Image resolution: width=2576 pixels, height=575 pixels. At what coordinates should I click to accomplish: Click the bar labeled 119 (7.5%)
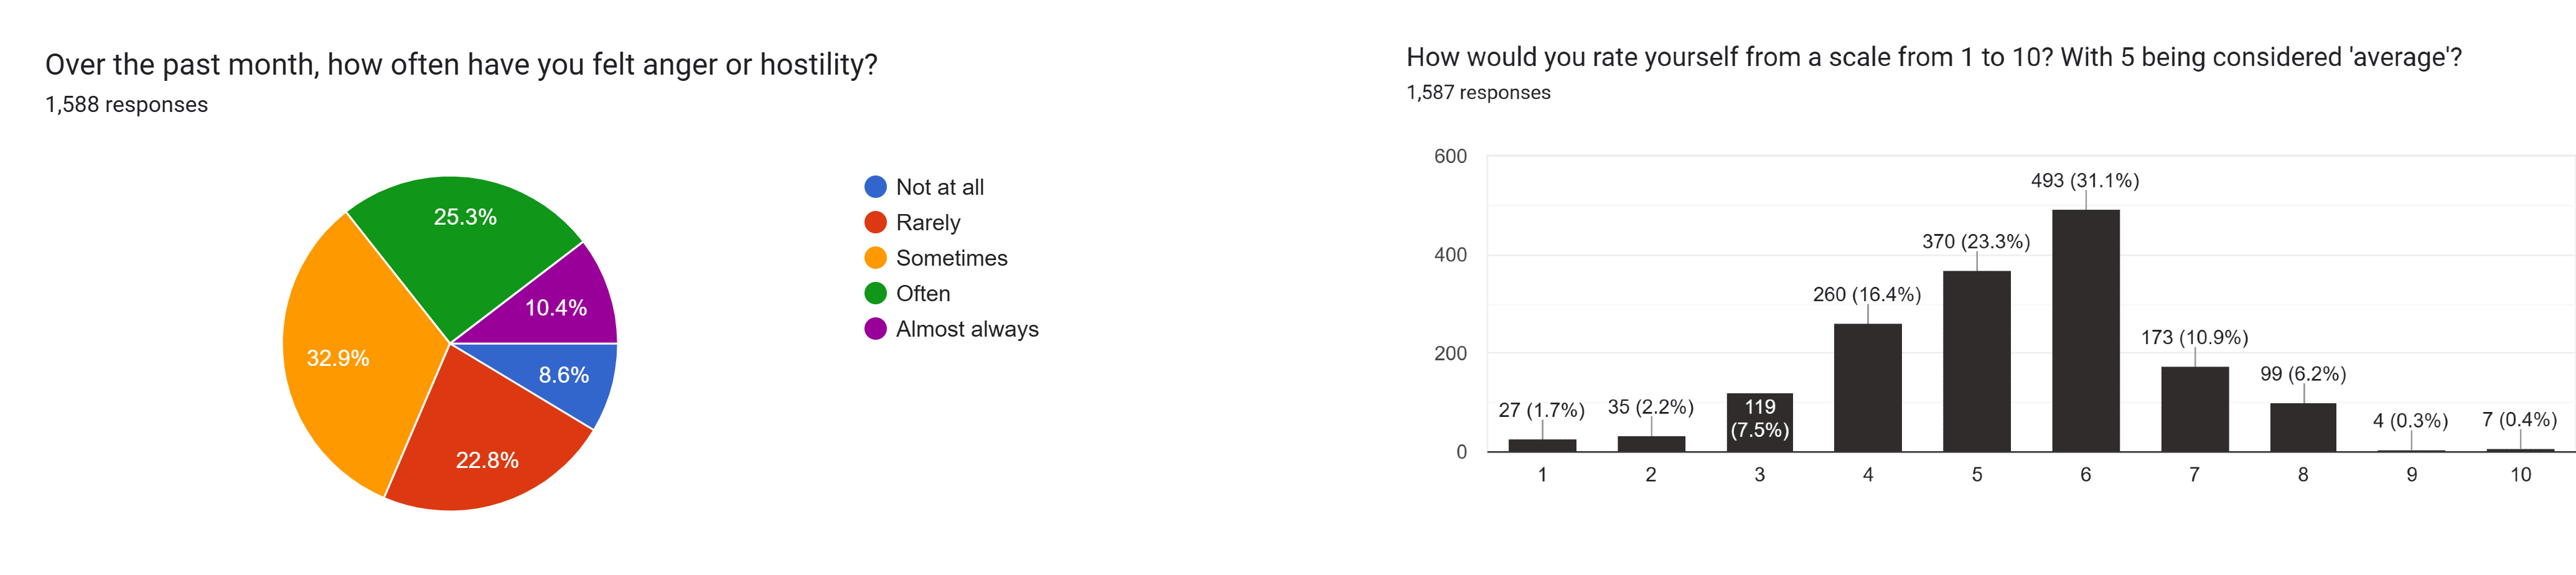(1759, 422)
